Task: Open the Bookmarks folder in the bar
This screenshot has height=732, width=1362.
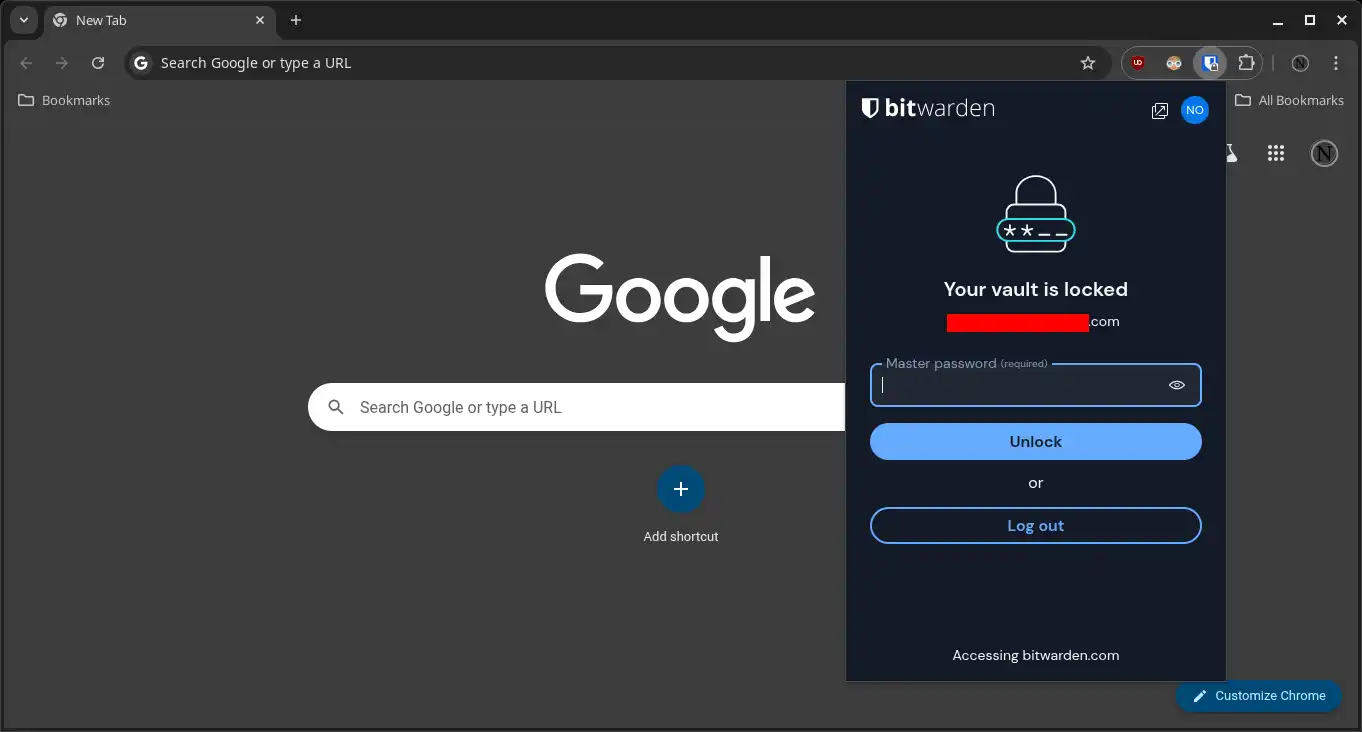Action: (x=65, y=100)
